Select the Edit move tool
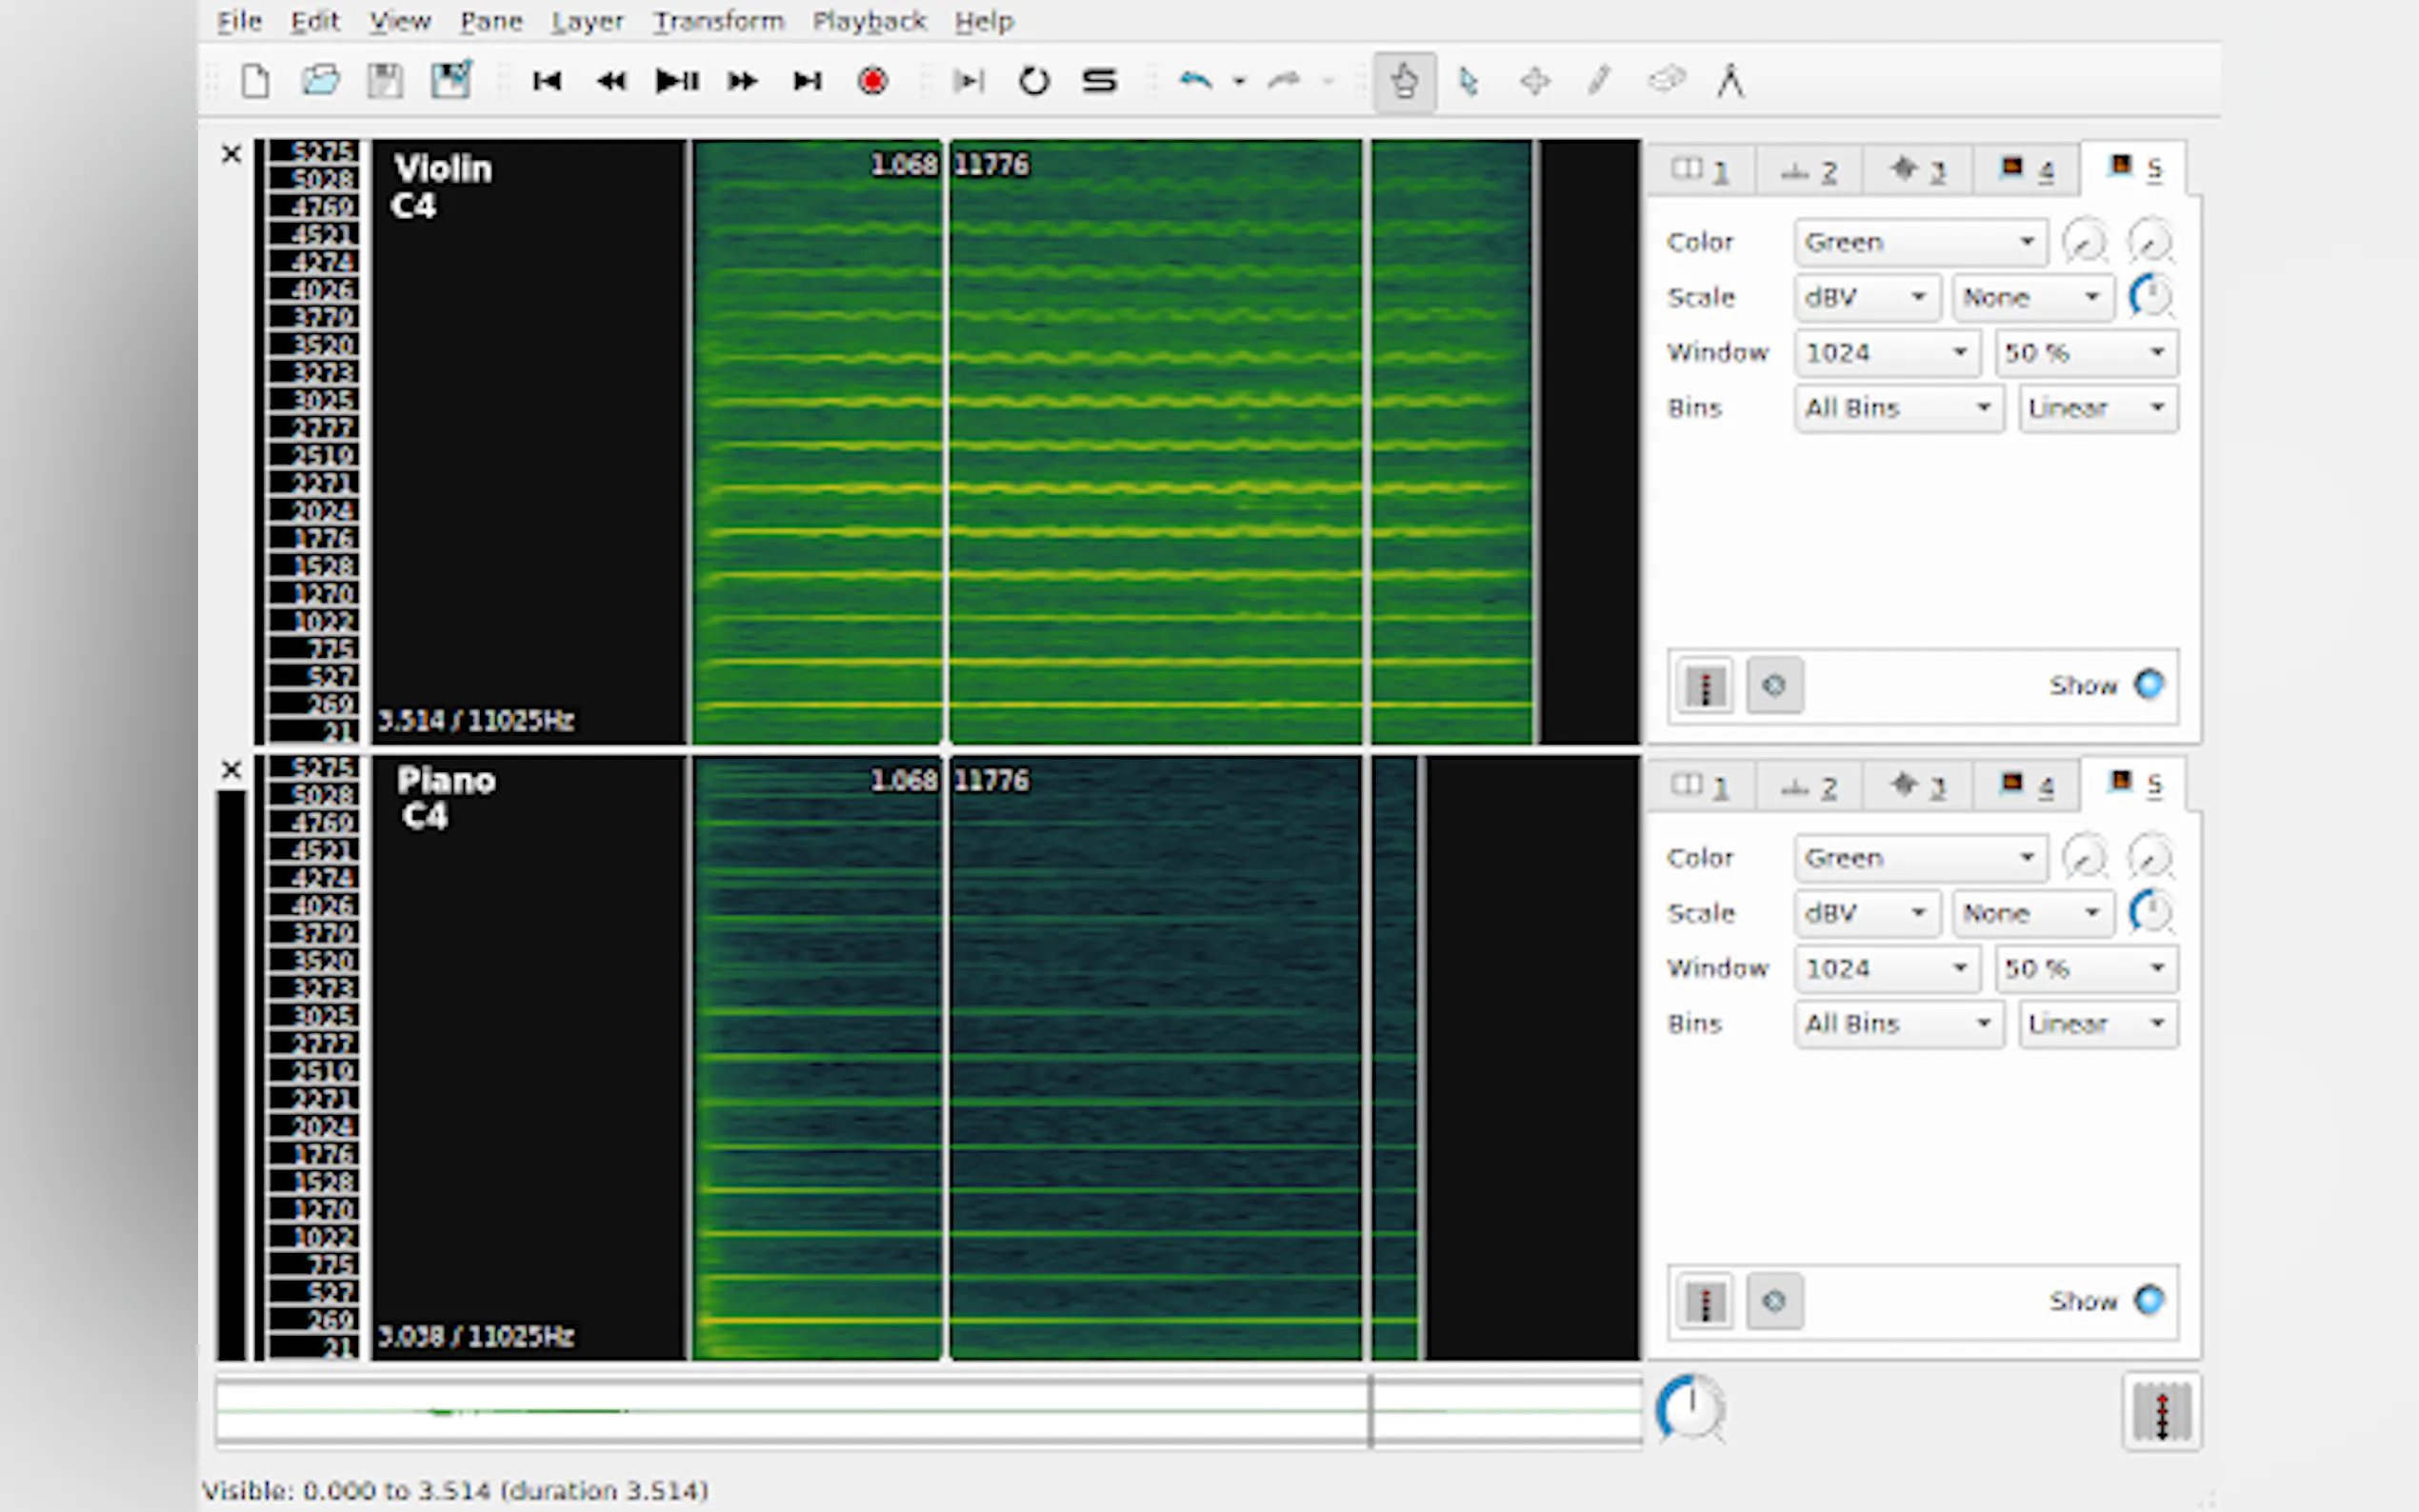Image resolution: width=2419 pixels, height=1512 pixels. [x=1535, y=81]
